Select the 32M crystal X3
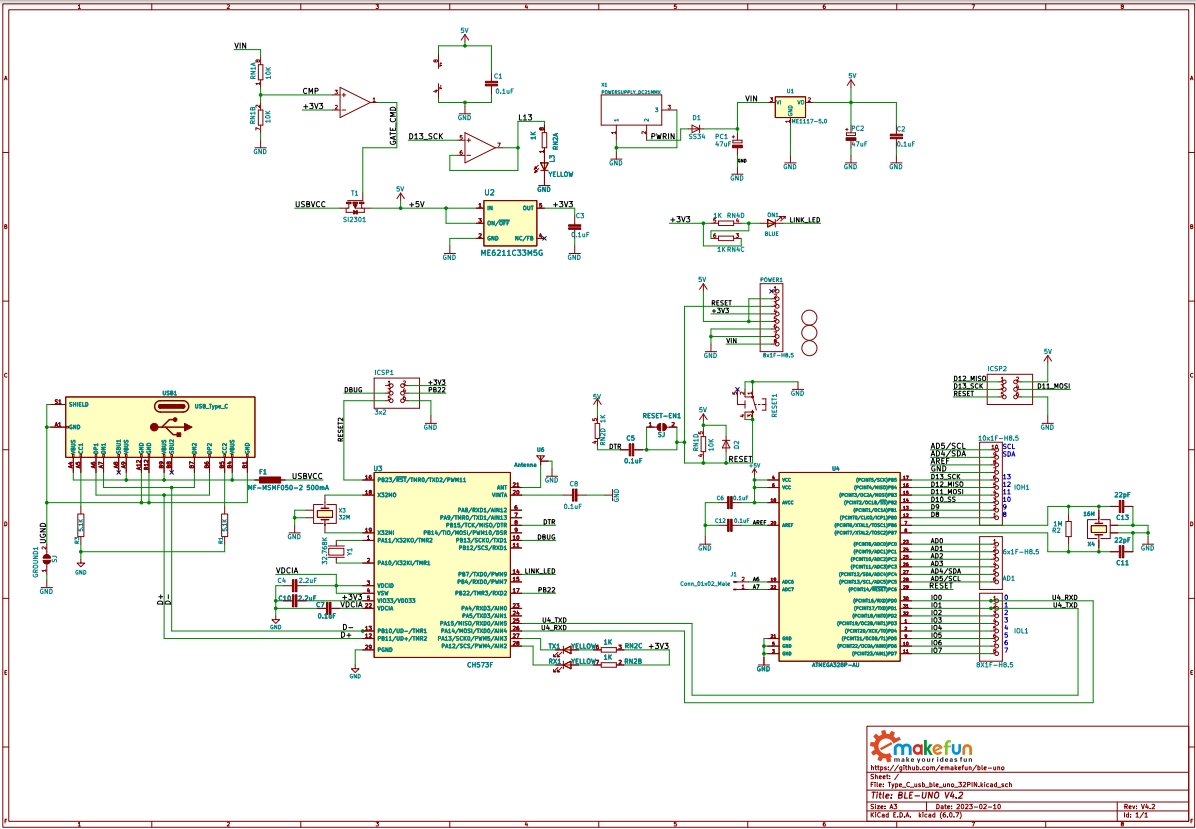Screen dimensions: 1196x829 coord(326,515)
